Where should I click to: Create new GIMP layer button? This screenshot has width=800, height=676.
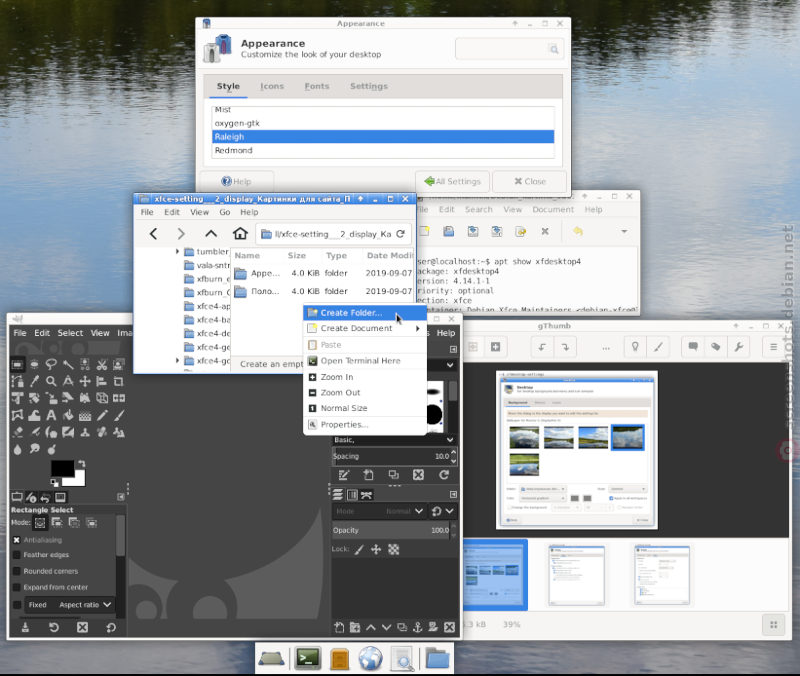click(x=339, y=628)
